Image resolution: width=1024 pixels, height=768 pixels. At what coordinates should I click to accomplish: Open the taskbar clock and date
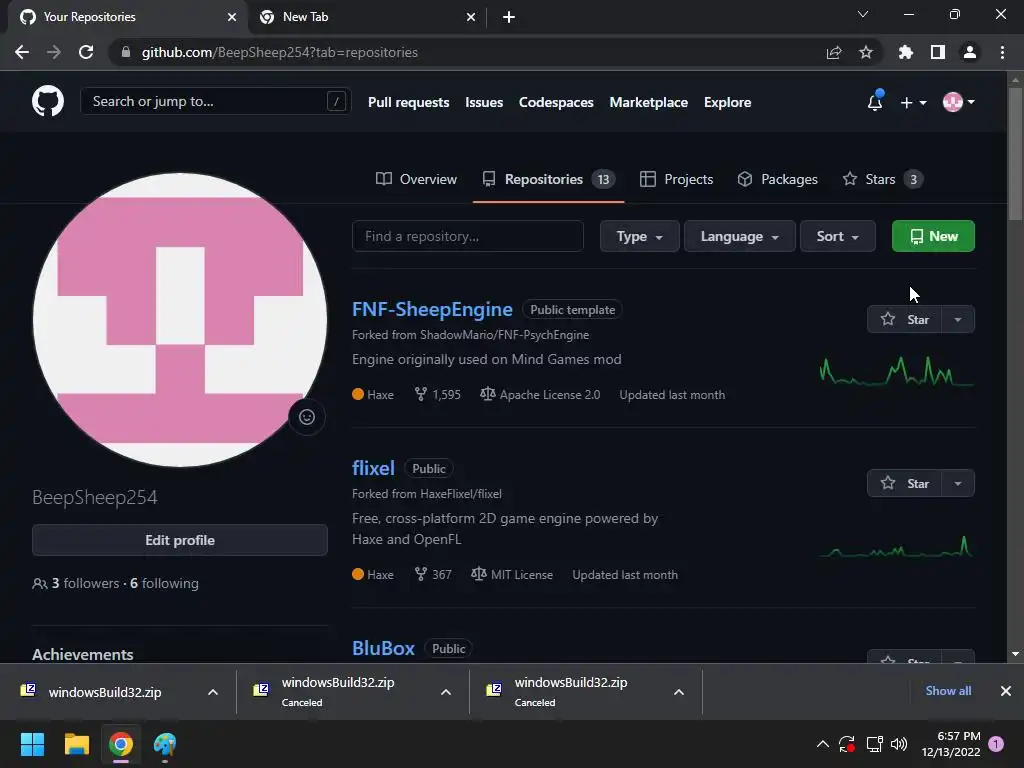[951, 744]
